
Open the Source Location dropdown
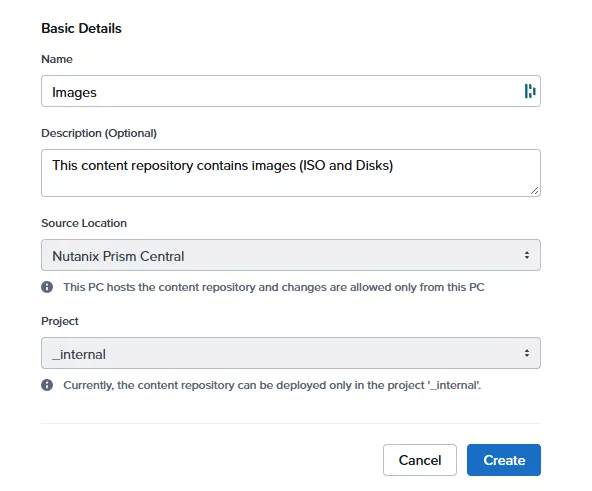coord(291,255)
